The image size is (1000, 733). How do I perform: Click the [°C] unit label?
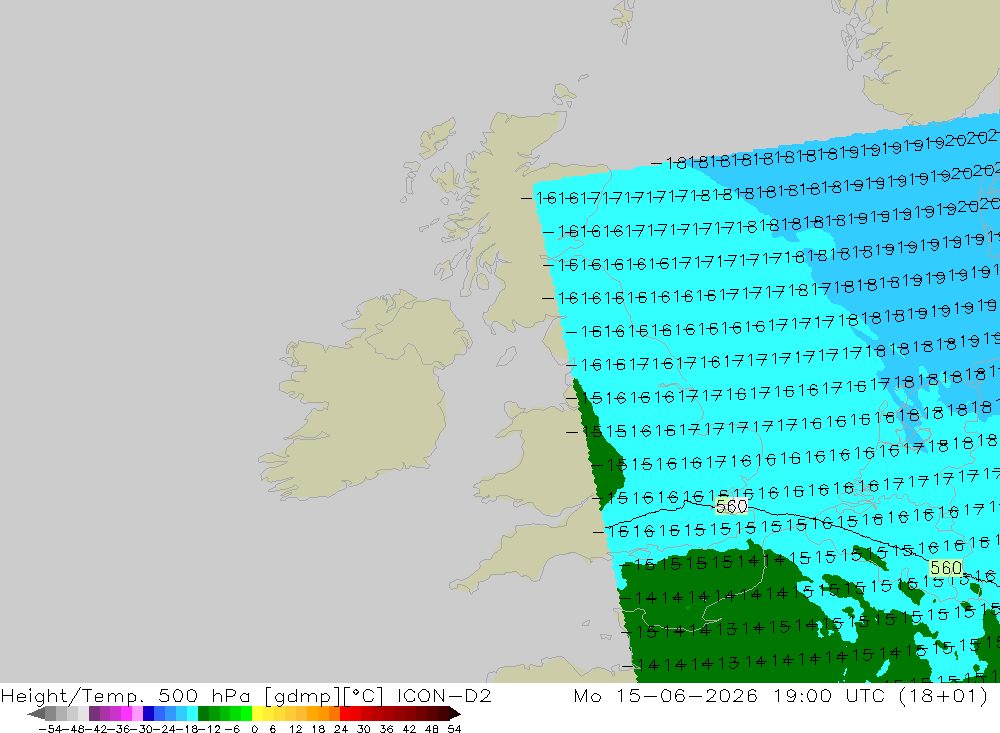point(363,696)
